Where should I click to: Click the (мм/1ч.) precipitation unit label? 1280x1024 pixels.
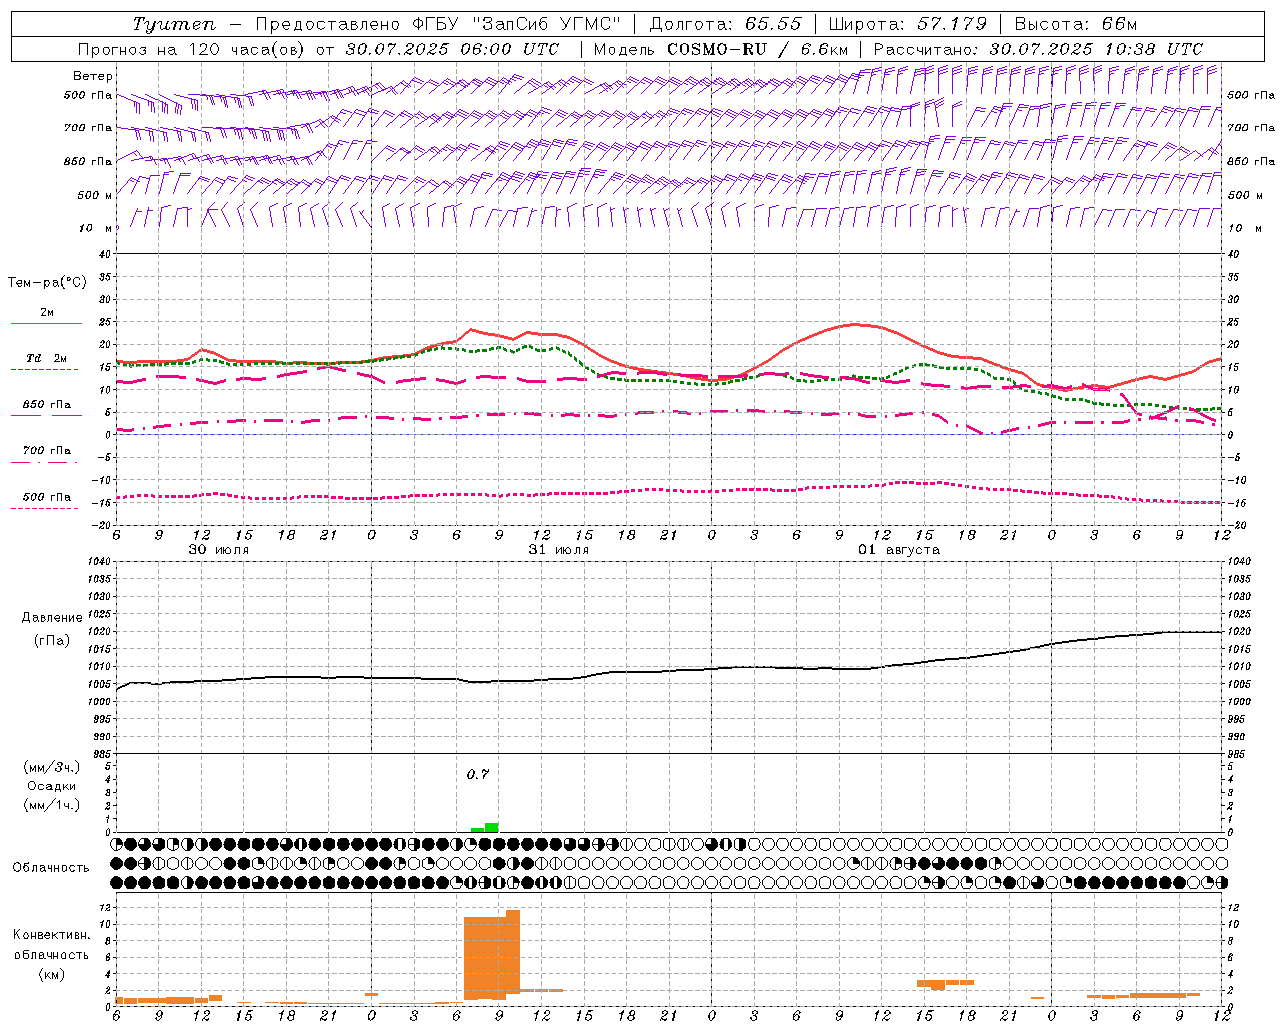point(52,805)
